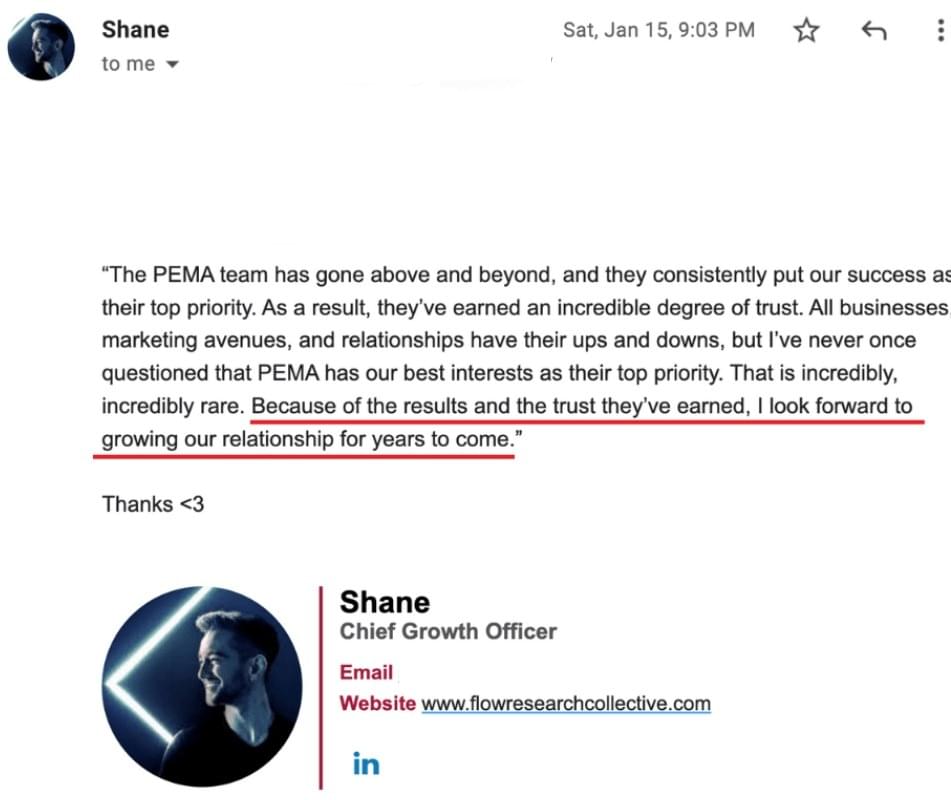
Task: Click the Chief Growth Officer title
Action: [448, 631]
